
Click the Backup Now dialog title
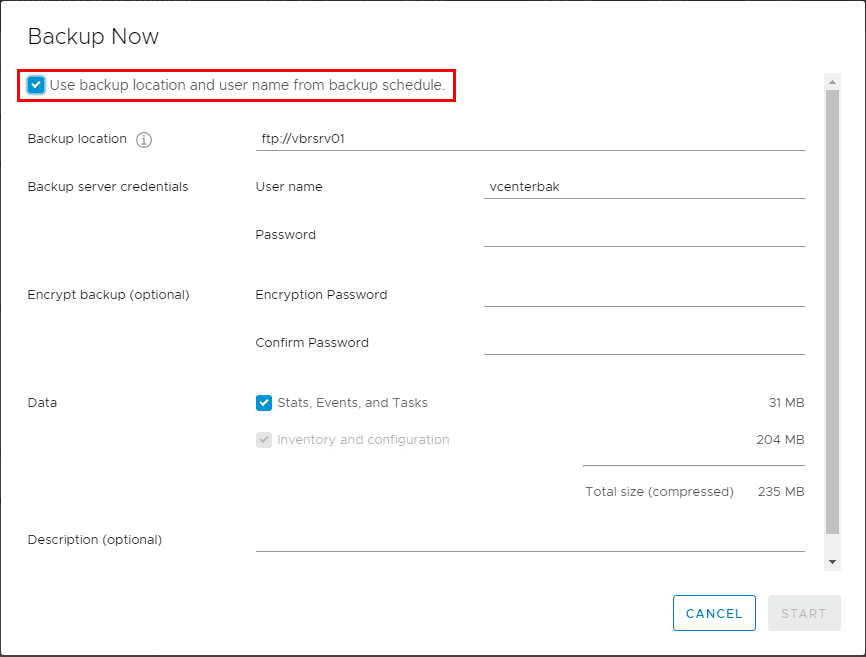[x=93, y=37]
